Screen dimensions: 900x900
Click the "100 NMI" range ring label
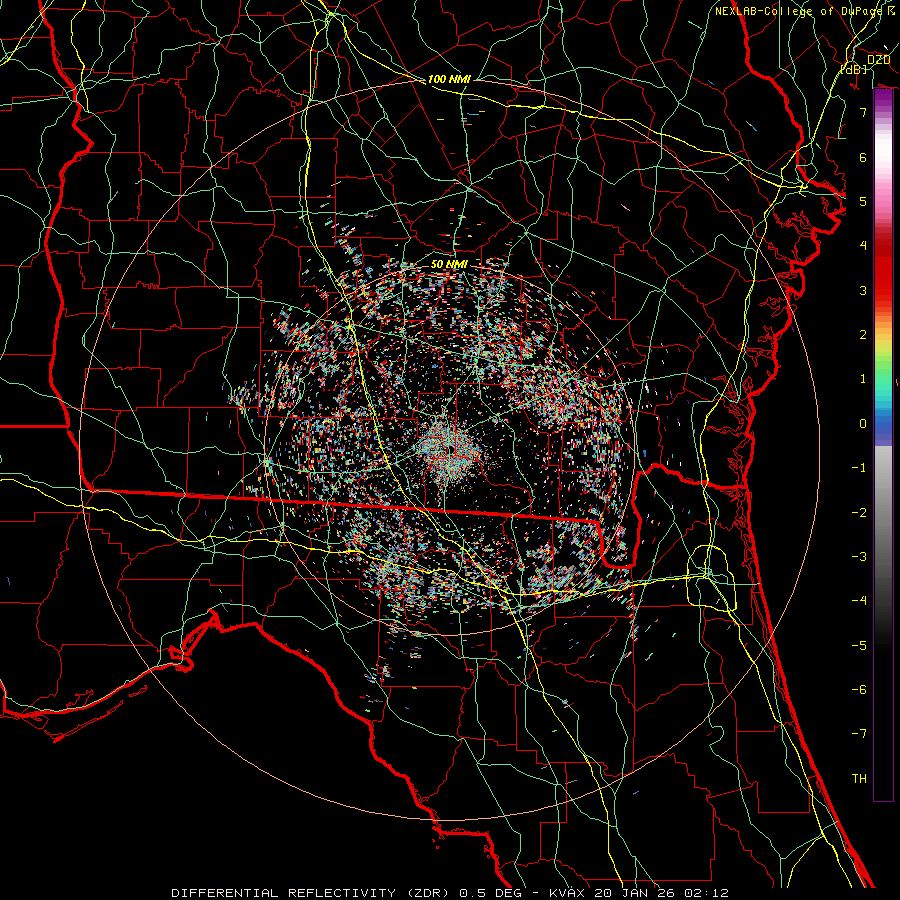point(449,79)
